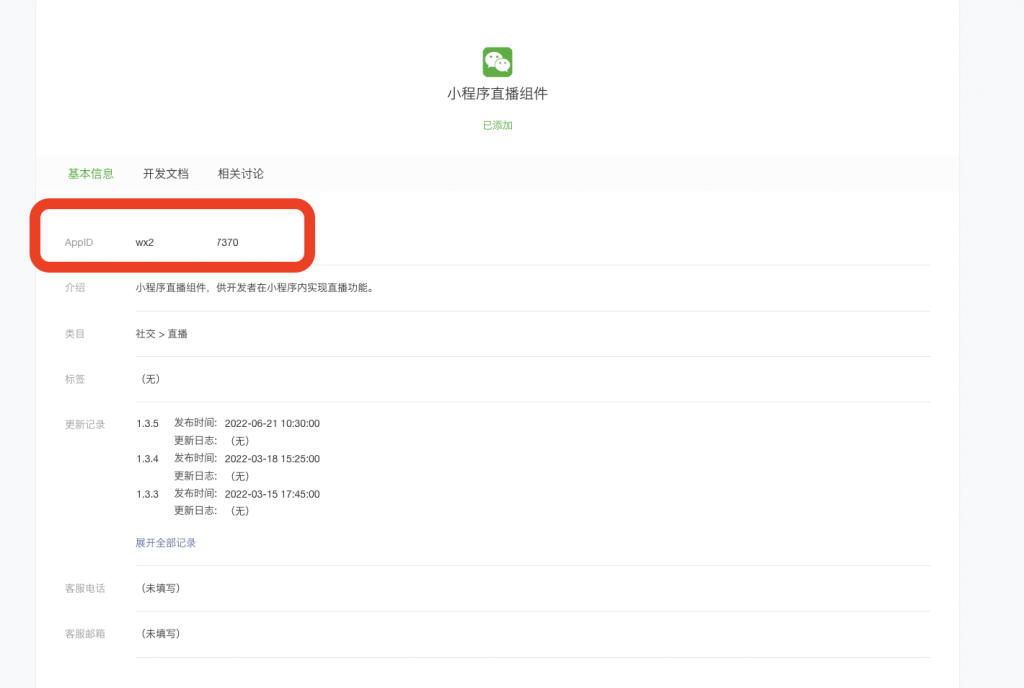Click the 更新记录 section label

point(85,423)
